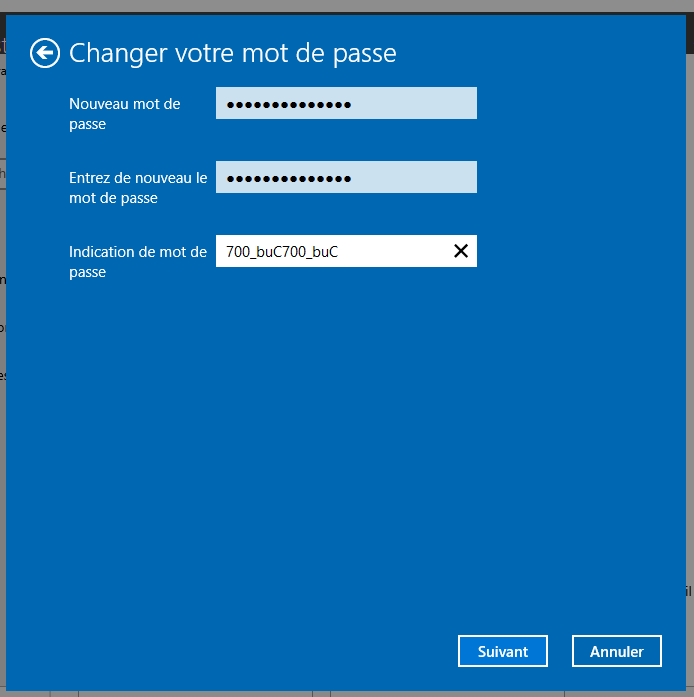This screenshot has width=694, height=697.
Task: Clear the password hint with the X icon
Action: (x=461, y=251)
